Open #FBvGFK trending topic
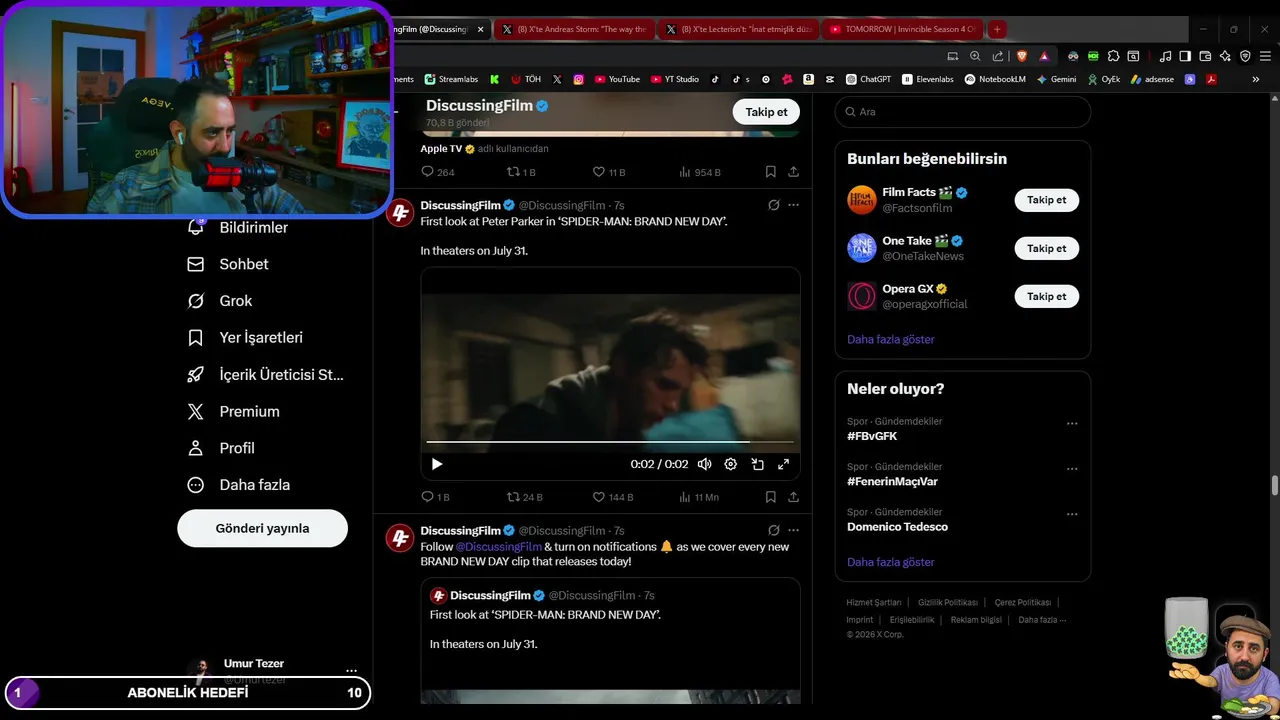1280x720 pixels. tap(872, 436)
